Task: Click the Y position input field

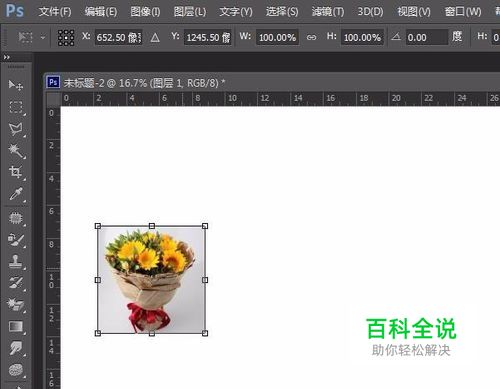Action: [208, 37]
